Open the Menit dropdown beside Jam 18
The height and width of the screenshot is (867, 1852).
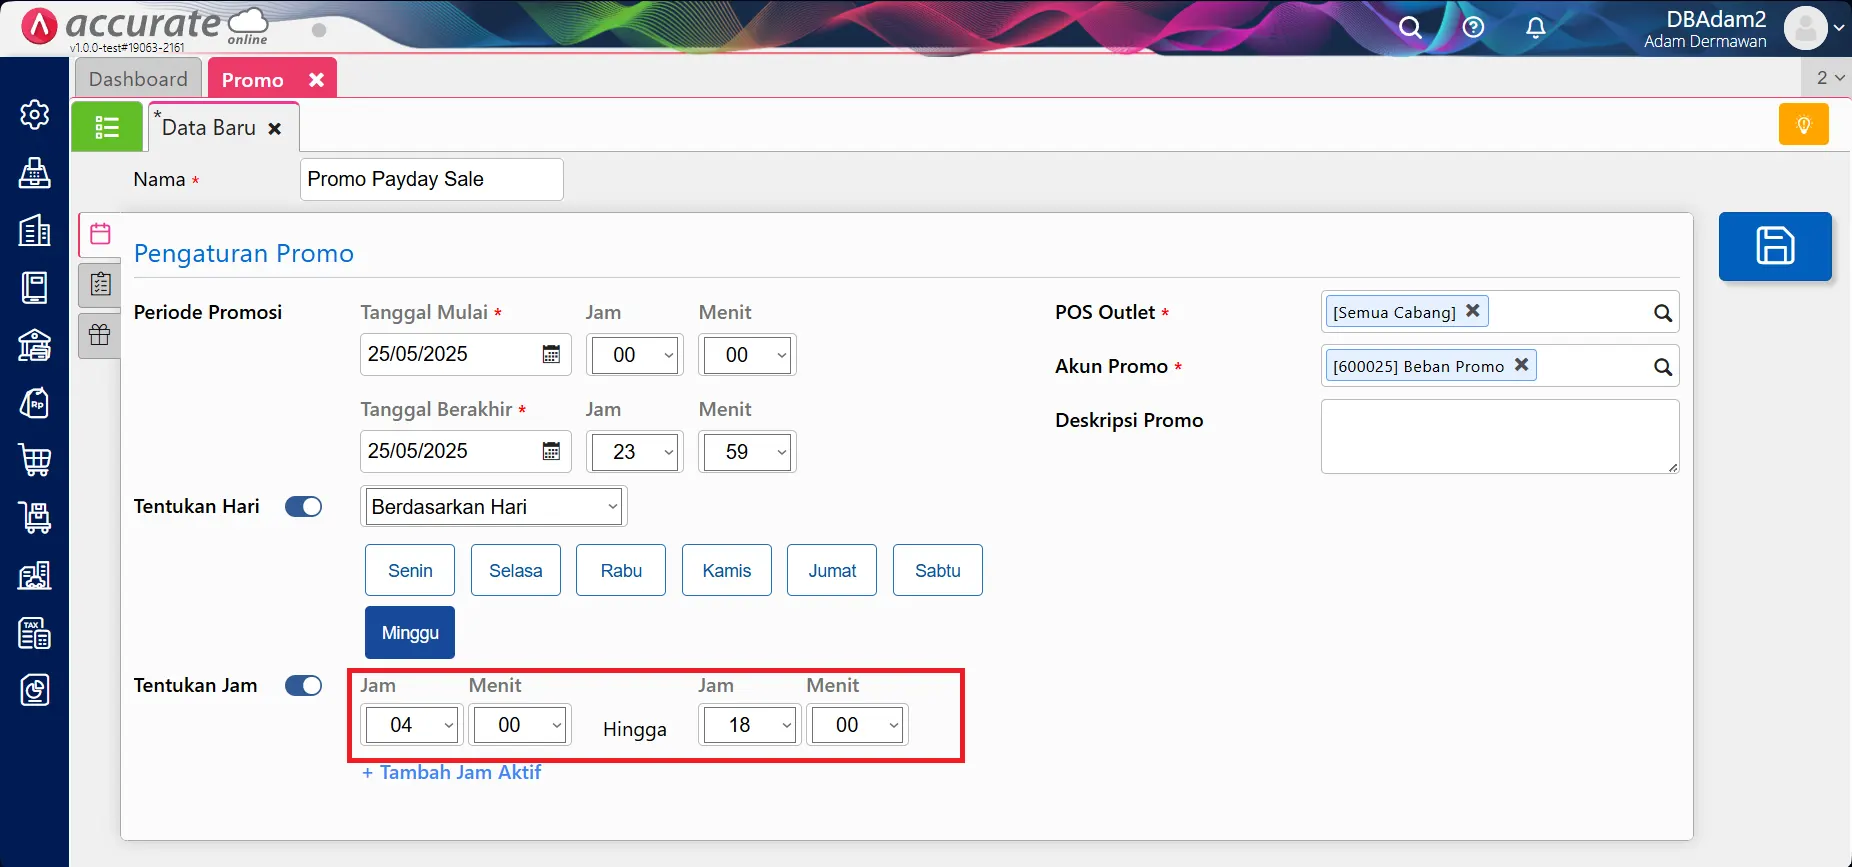point(858,725)
